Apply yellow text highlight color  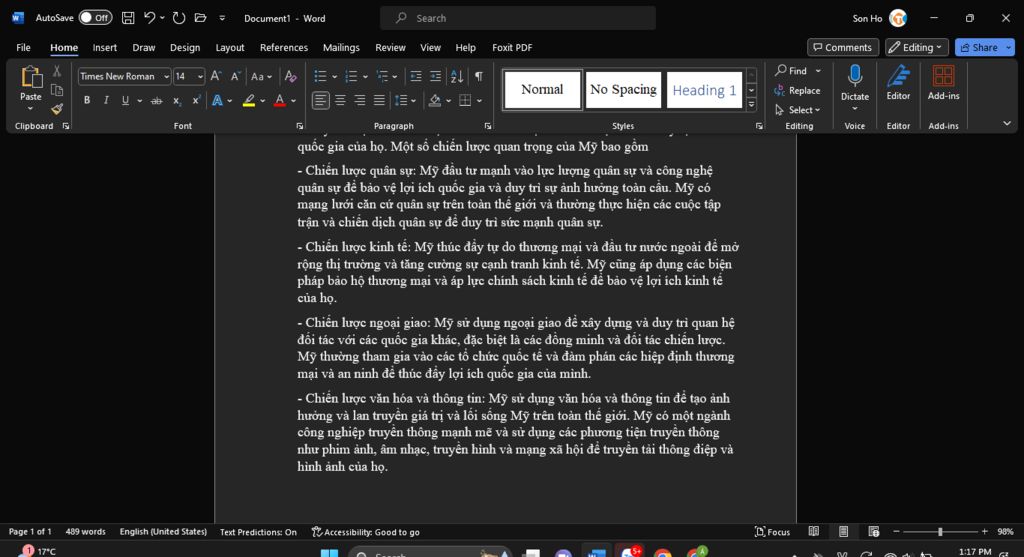pyautogui.click(x=249, y=101)
